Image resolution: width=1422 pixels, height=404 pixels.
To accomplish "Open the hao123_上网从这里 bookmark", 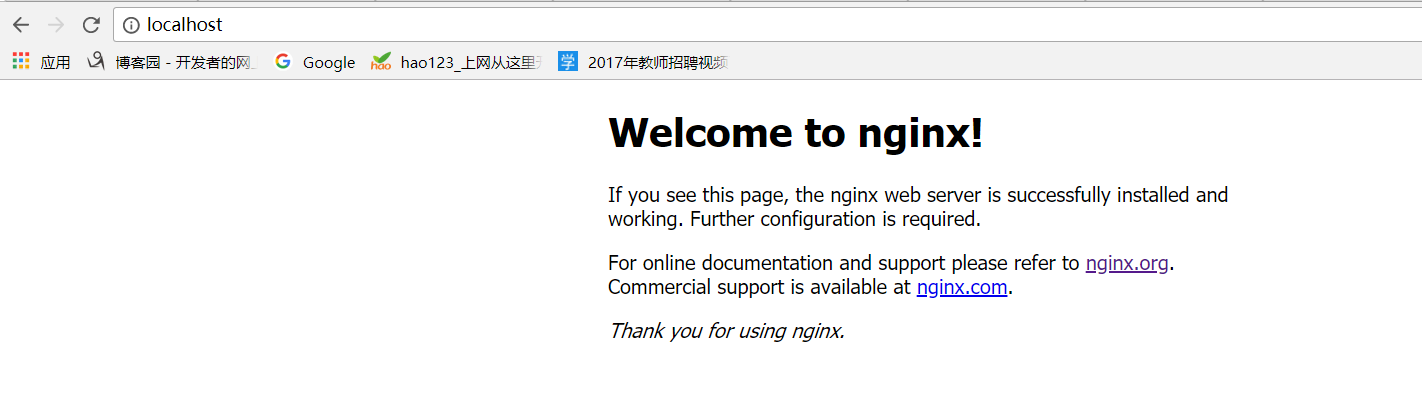I will (x=471, y=62).
